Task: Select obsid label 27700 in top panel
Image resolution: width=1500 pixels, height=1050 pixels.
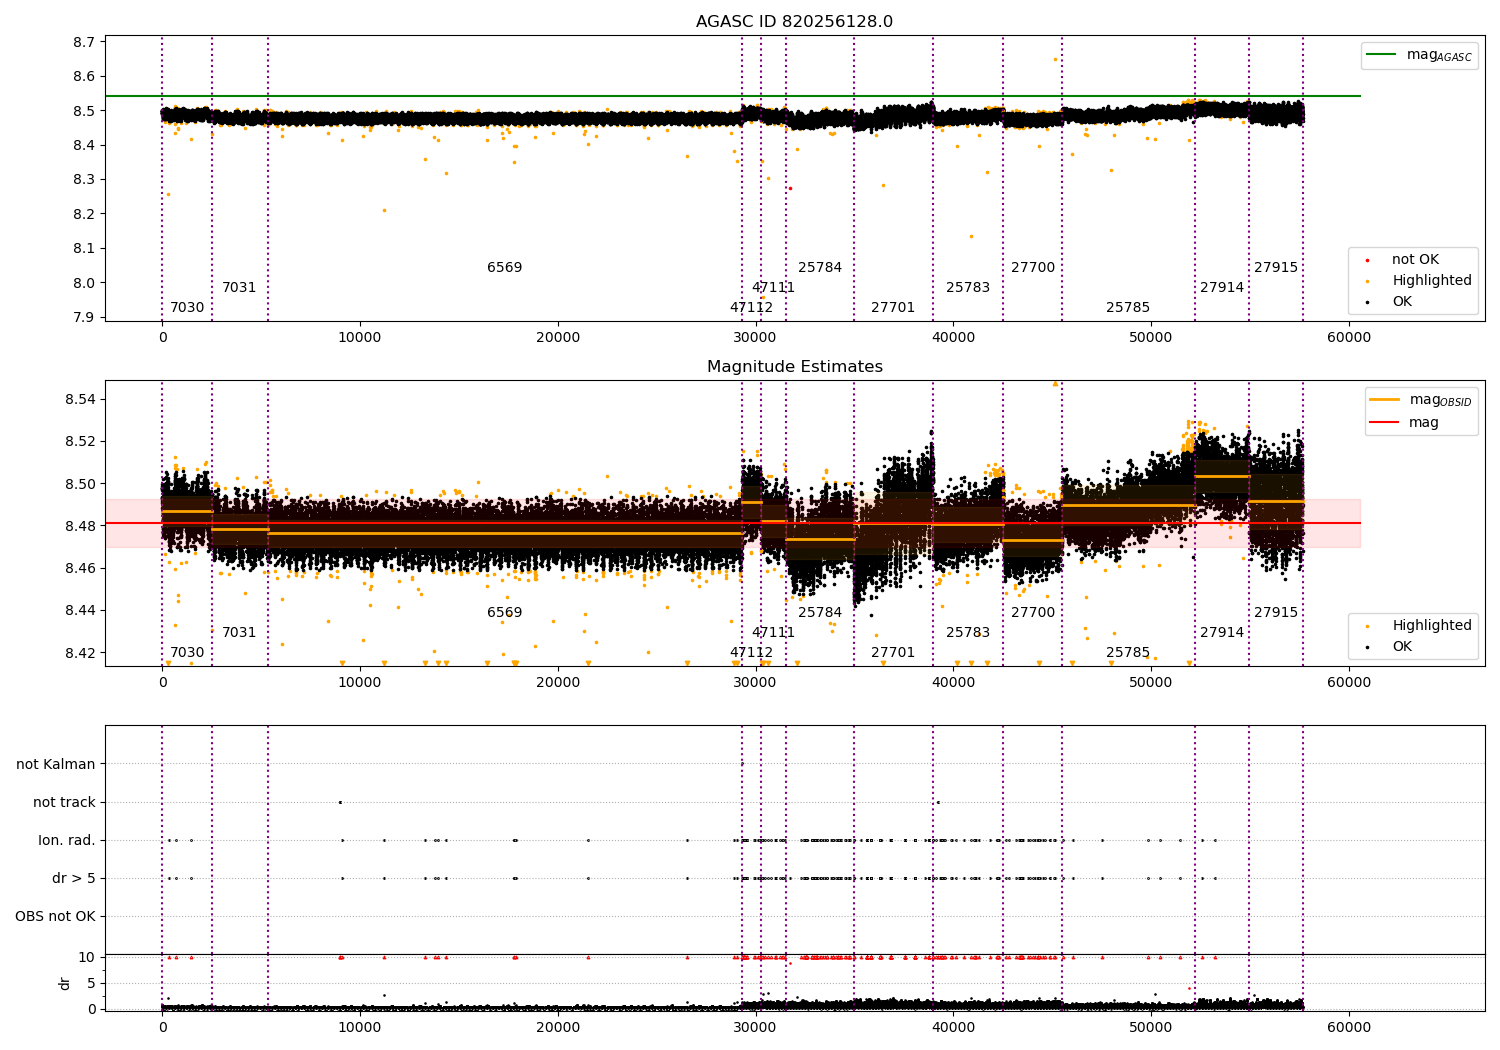Action: tap(1033, 268)
